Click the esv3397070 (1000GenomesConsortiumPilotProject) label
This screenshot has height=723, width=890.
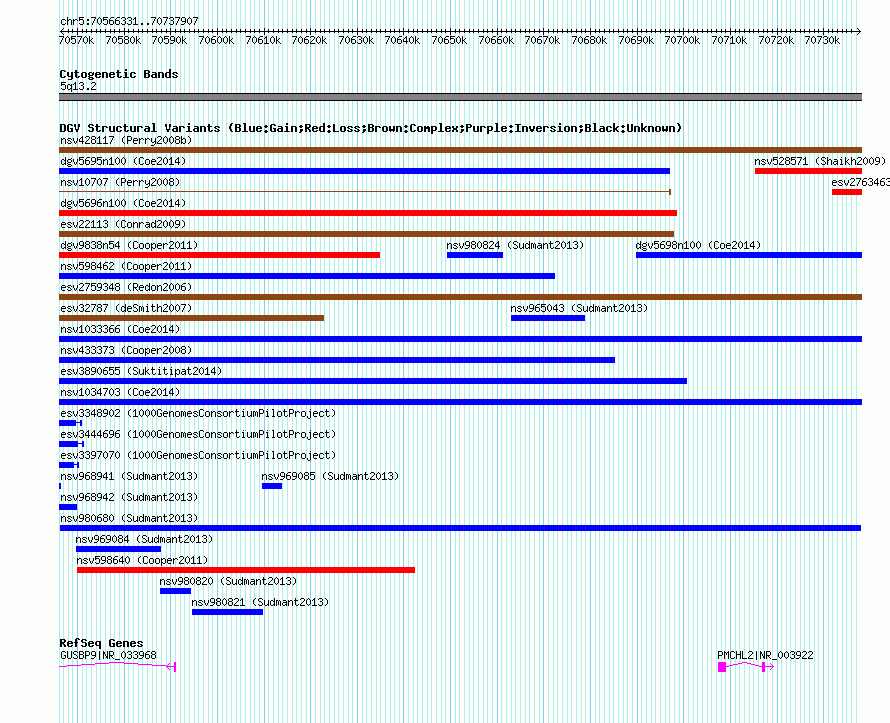click(x=198, y=455)
